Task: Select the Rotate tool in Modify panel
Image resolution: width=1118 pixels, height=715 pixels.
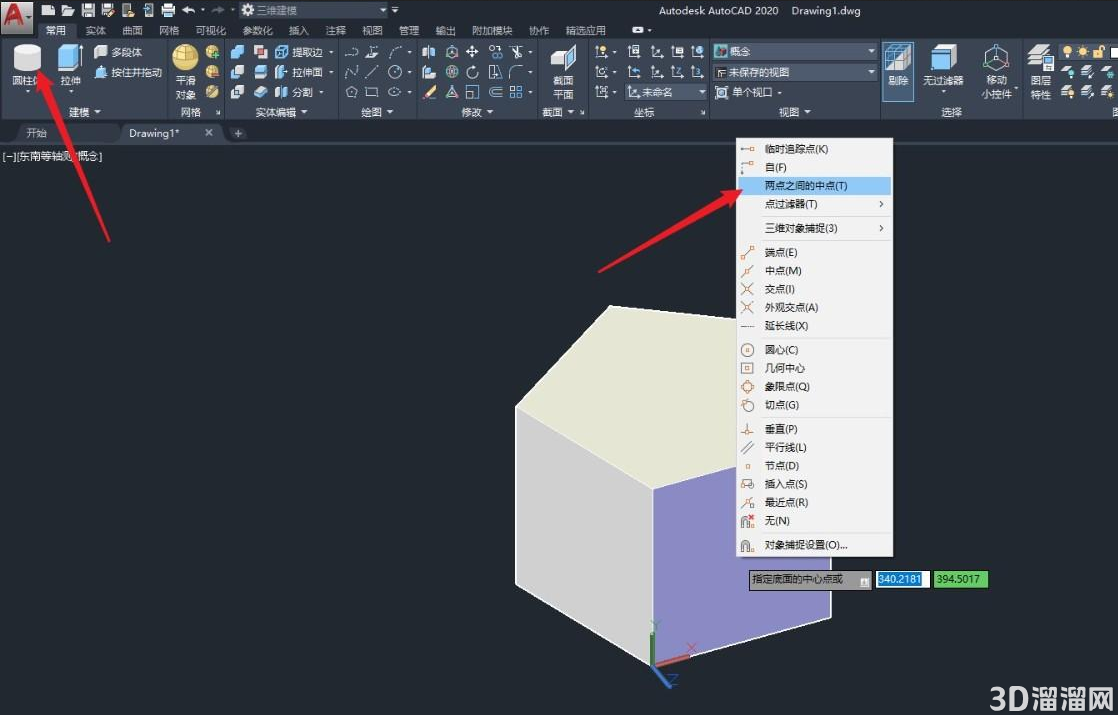Action: (472, 72)
